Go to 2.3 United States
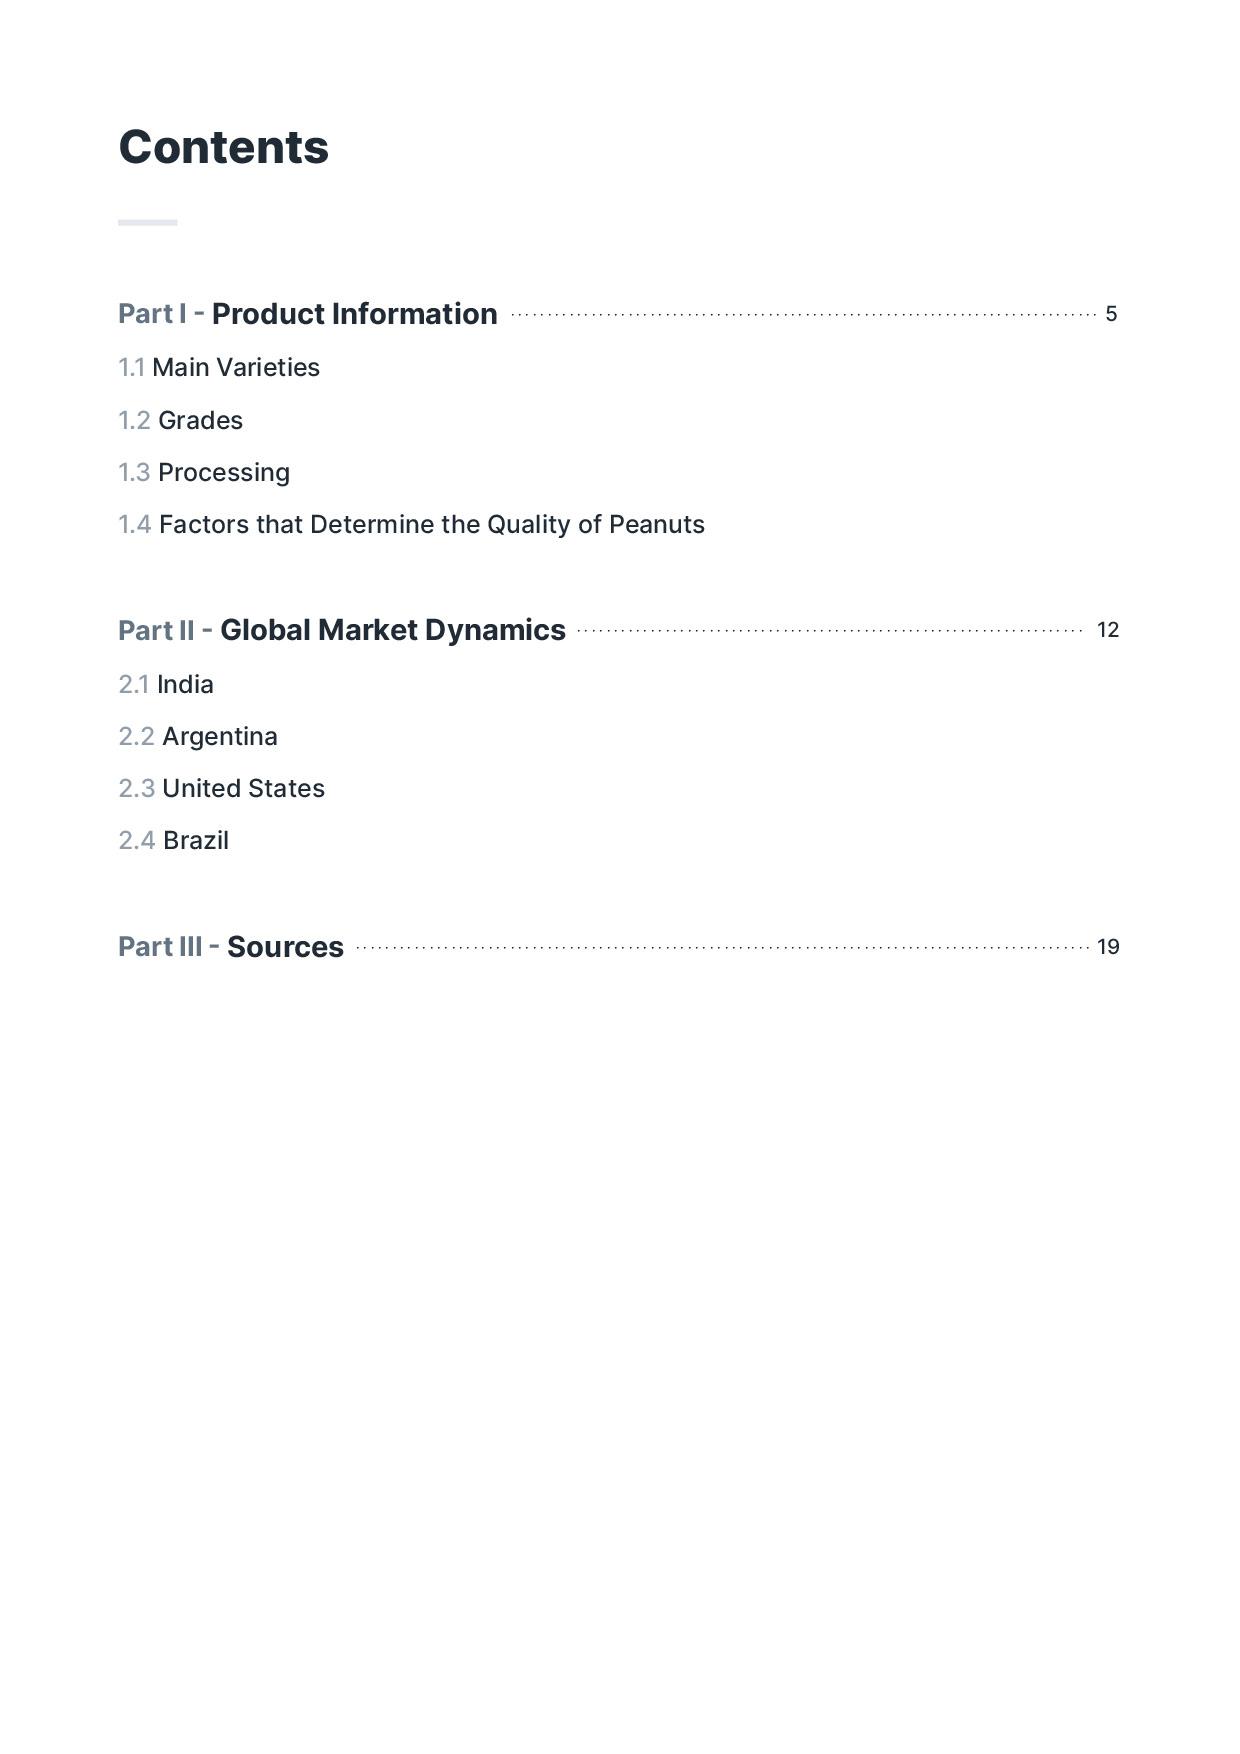The width and height of the screenshot is (1240, 1754). pos(221,789)
